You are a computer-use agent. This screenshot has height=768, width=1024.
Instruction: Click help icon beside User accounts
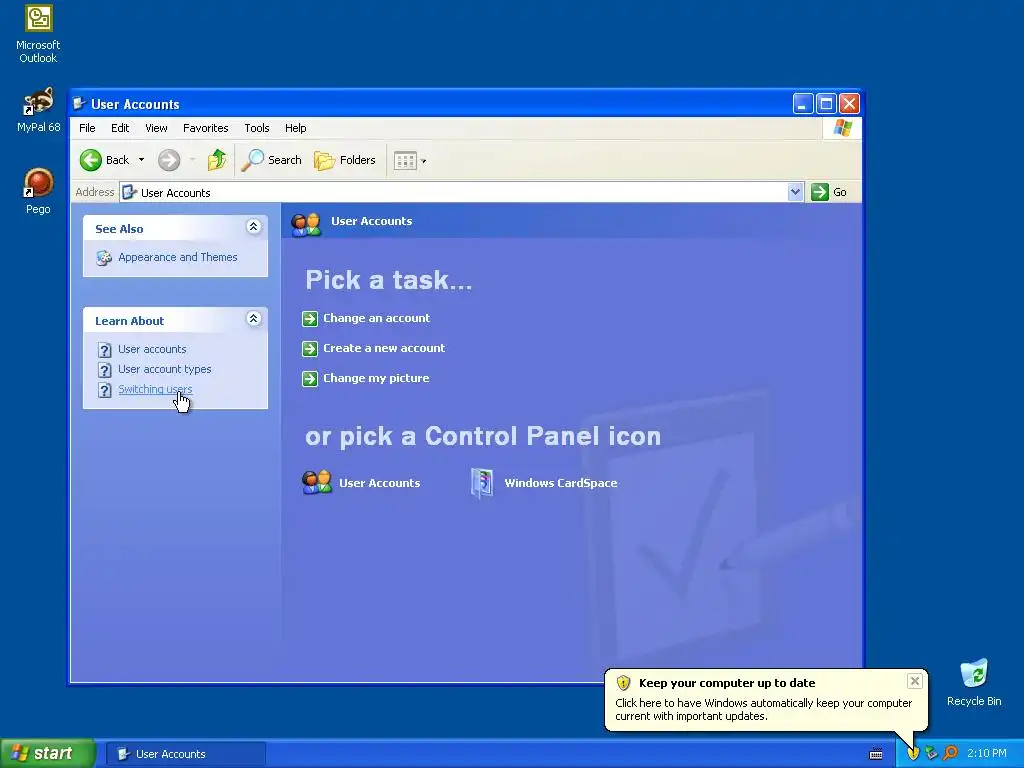pos(104,350)
